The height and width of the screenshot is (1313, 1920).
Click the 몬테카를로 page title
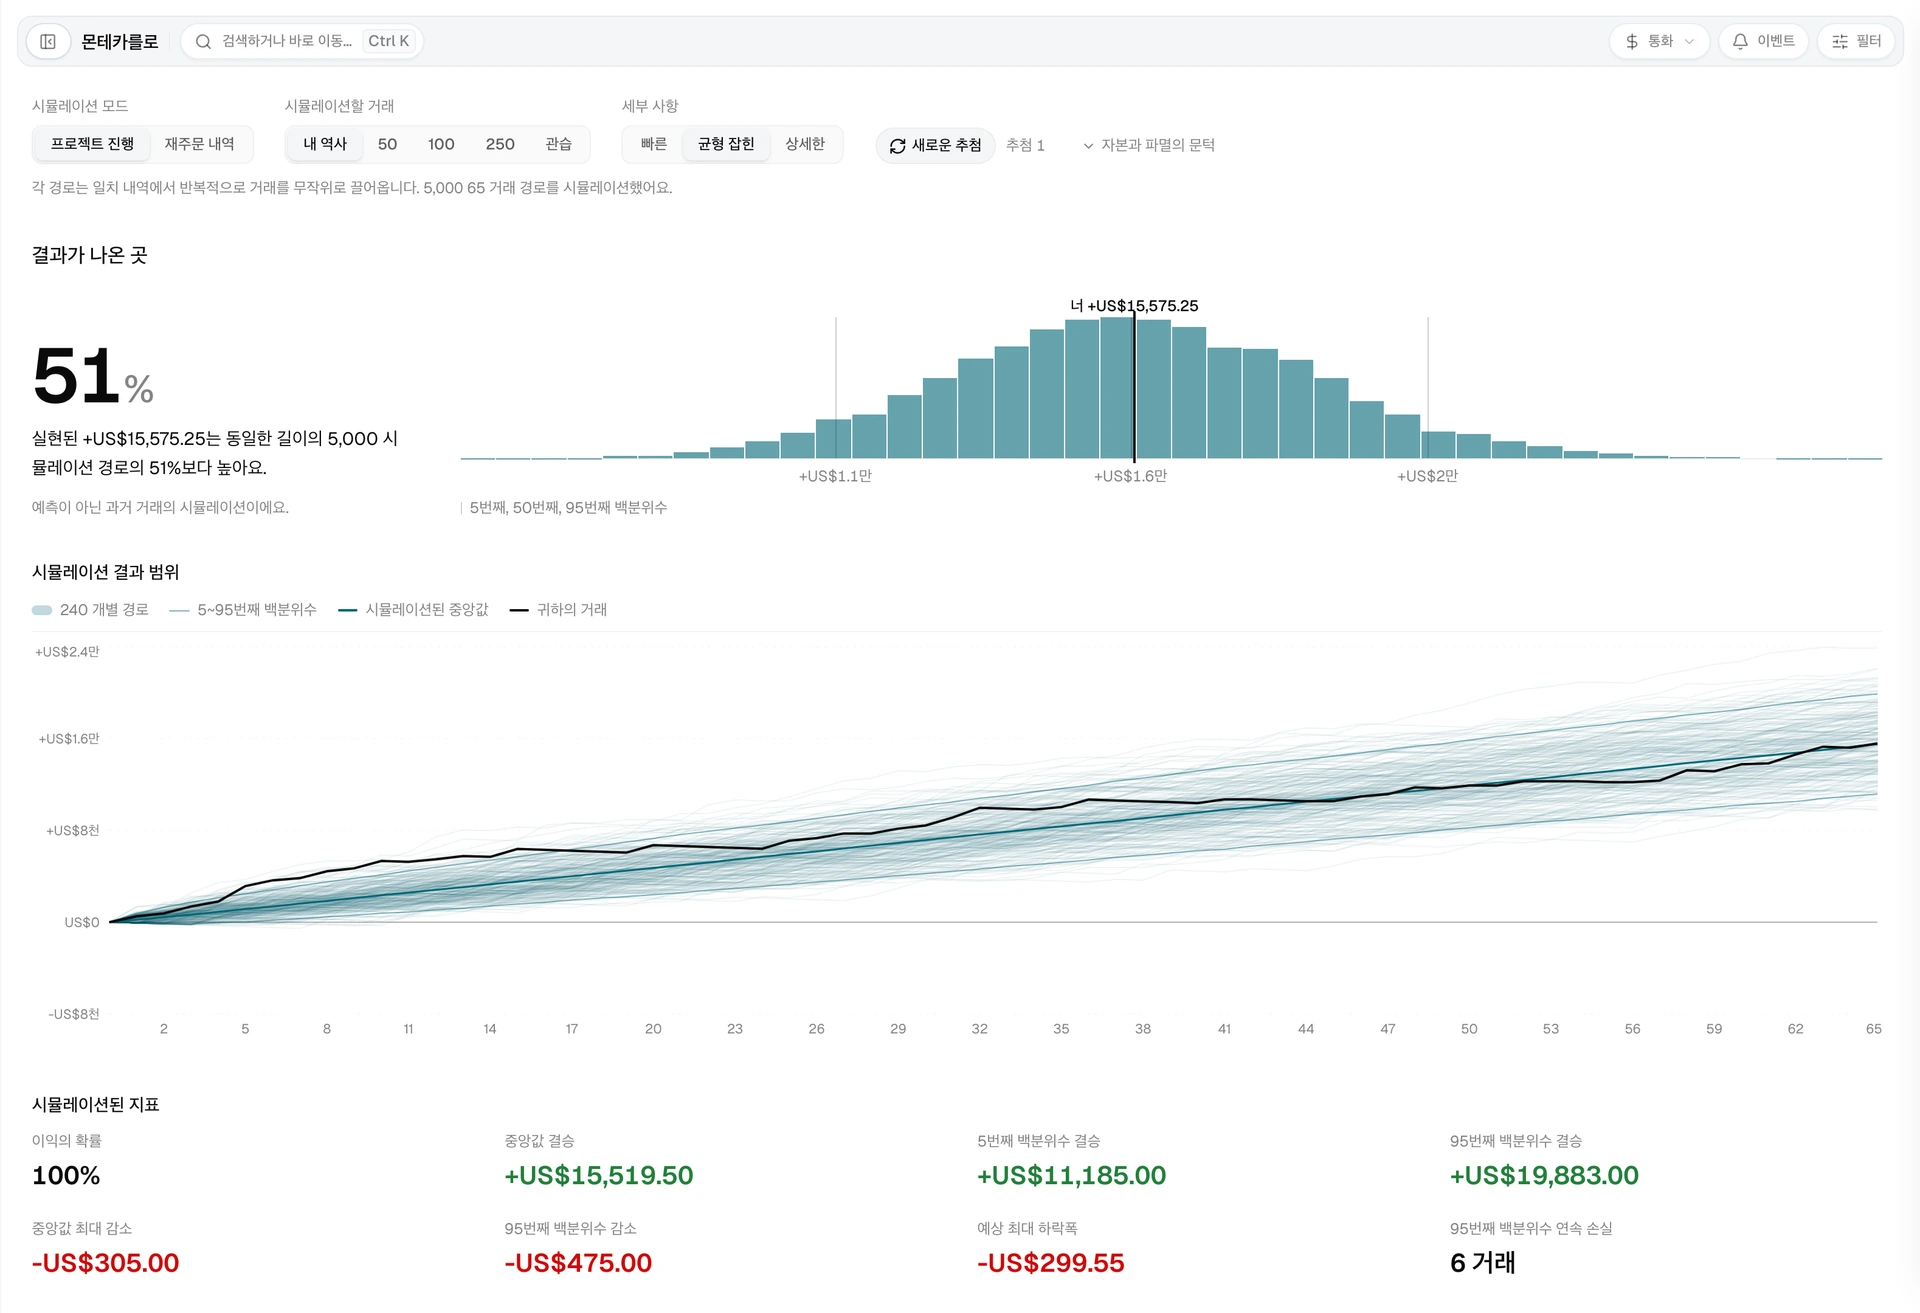120,41
